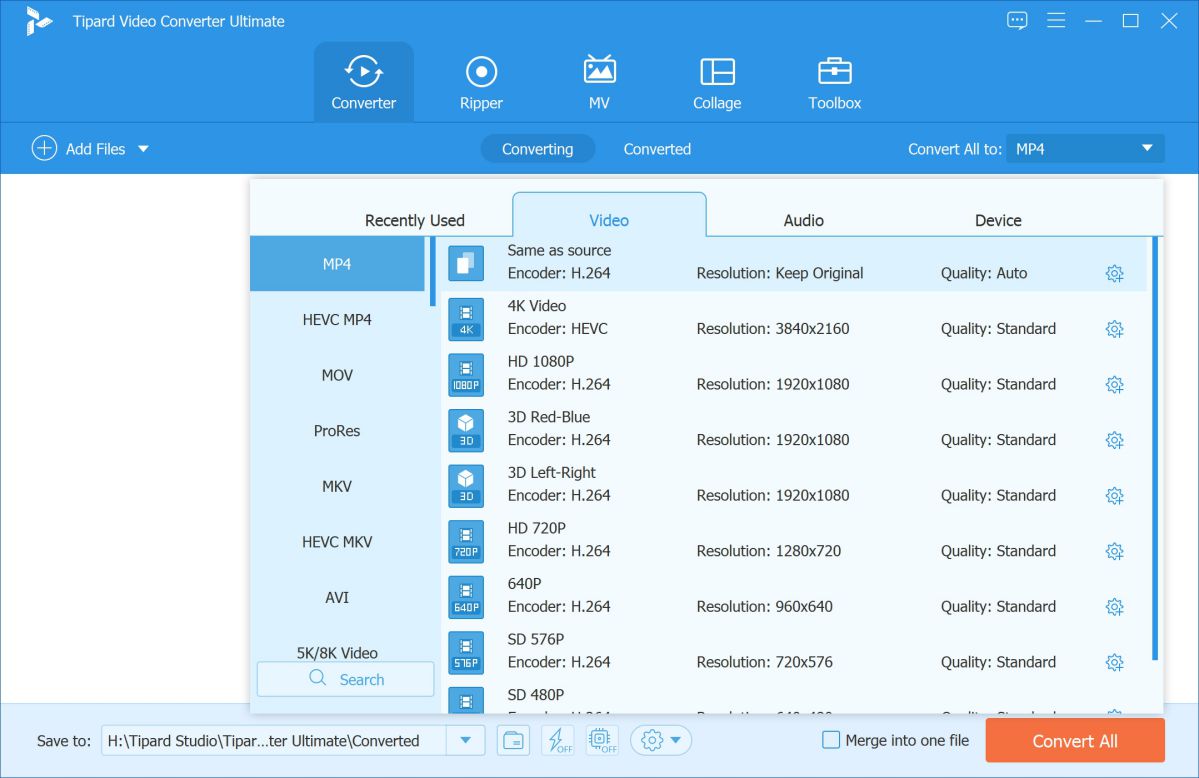The image size is (1199, 778).
Task: Select MOV in format list
Action: tap(337, 375)
